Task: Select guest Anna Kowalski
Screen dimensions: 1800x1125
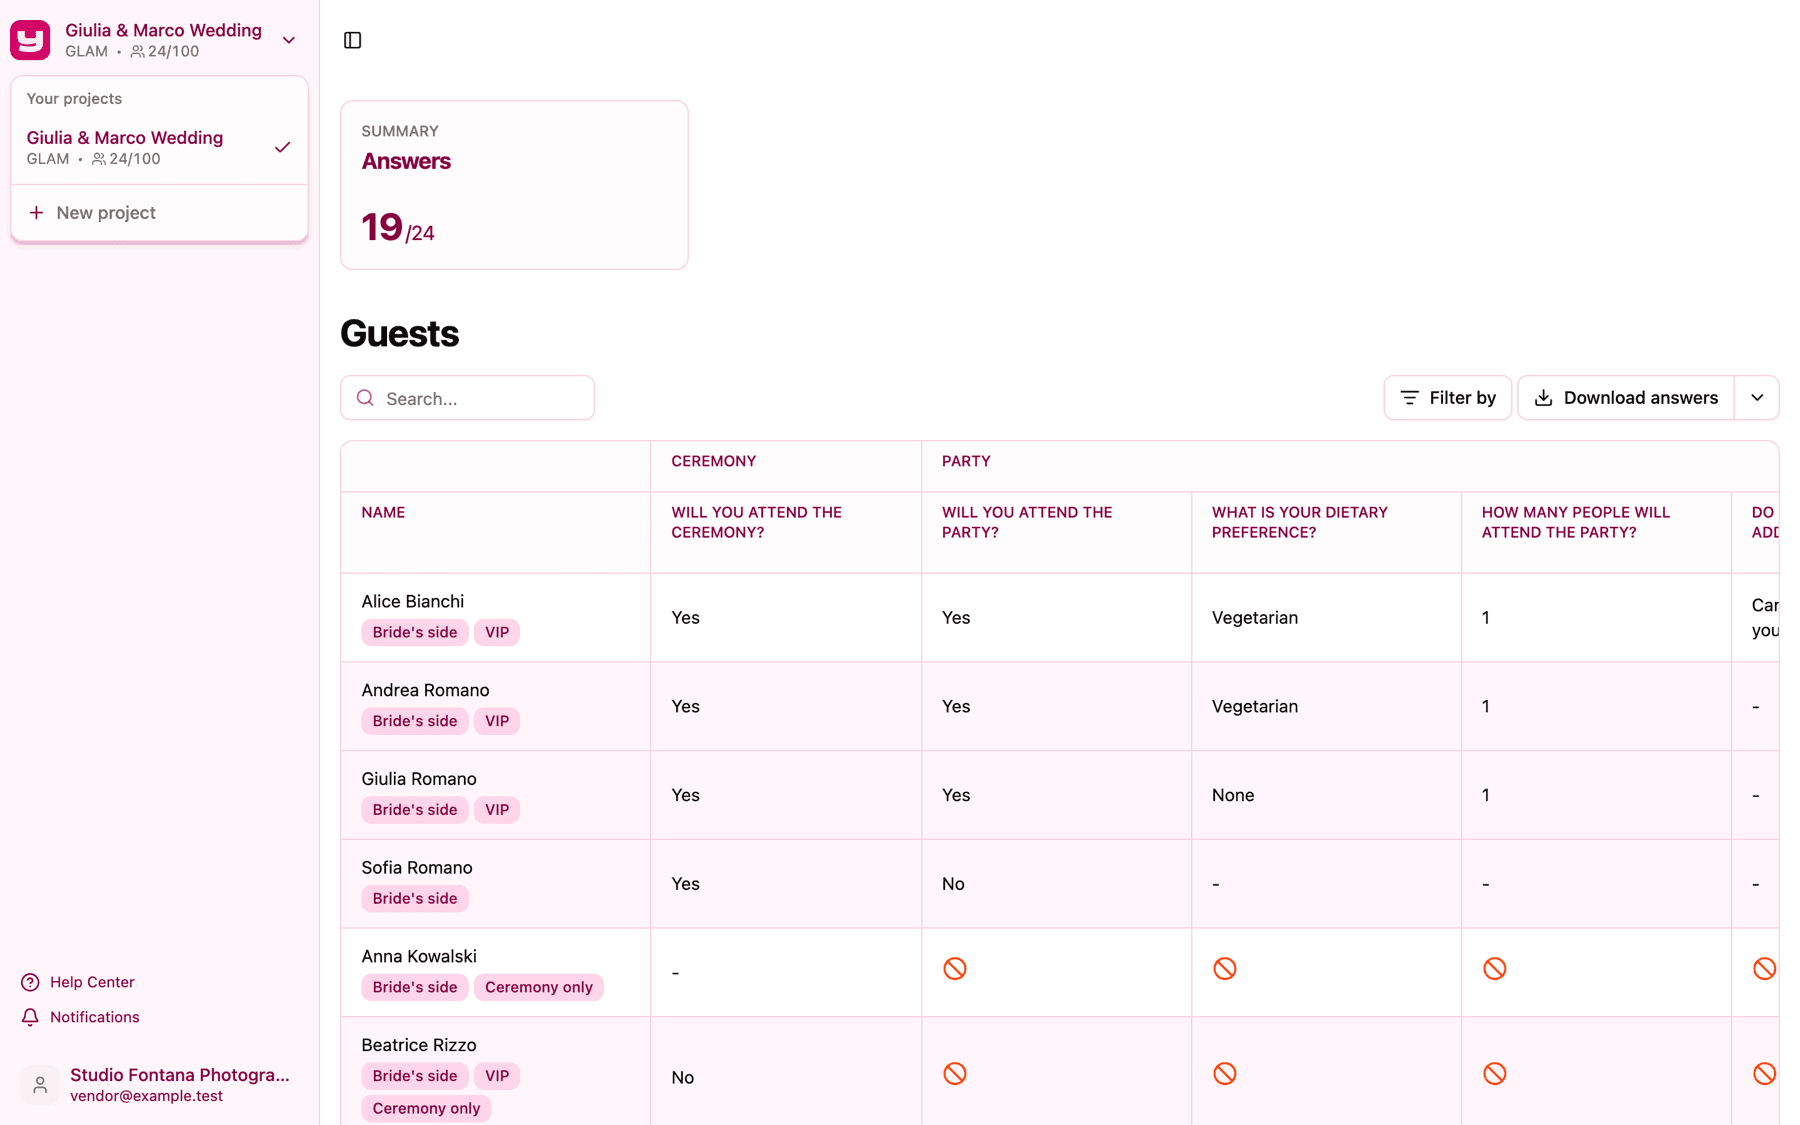Action: pyautogui.click(x=419, y=957)
